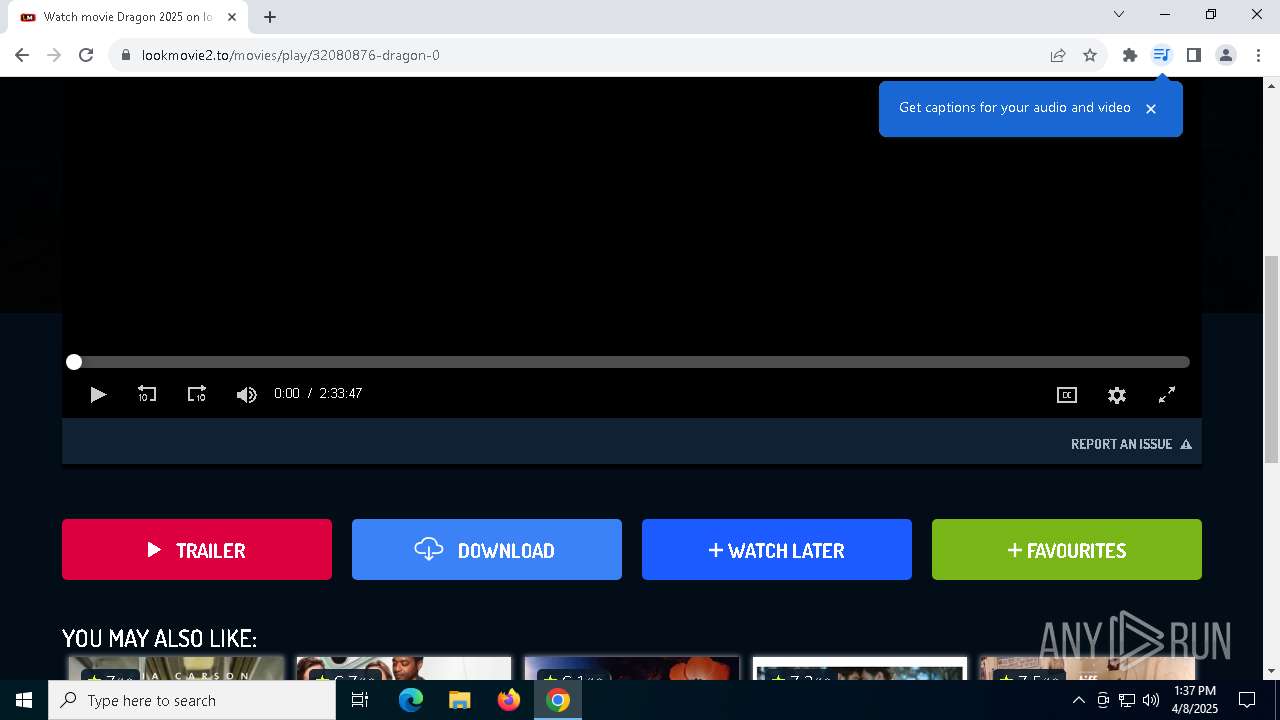Add movie to Watch Later
This screenshot has height=720, width=1280.
point(777,549)
